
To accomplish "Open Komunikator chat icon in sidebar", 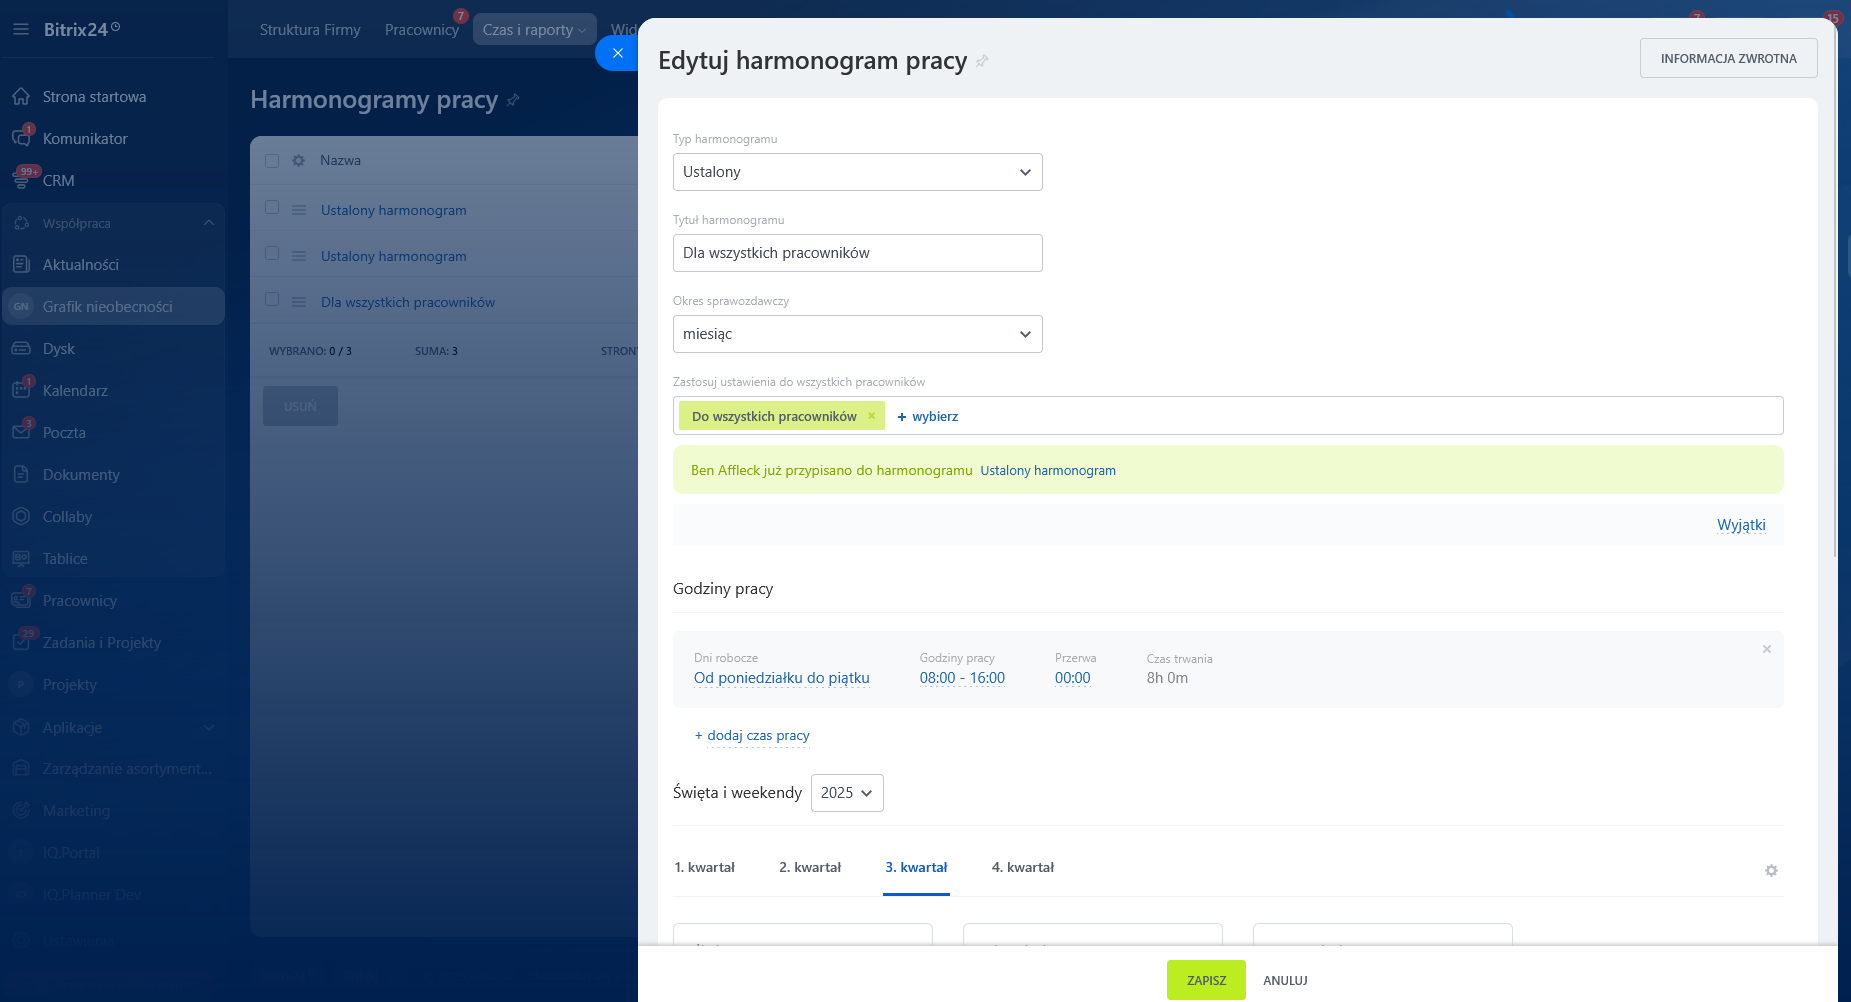I will click(21, 138).
